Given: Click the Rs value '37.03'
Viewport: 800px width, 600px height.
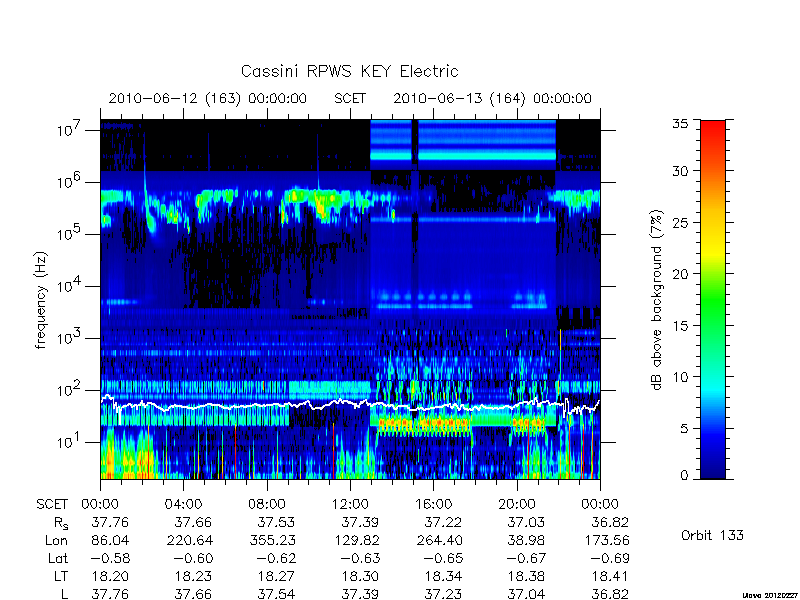Looking at the screenshot, I should pos(526,522).
